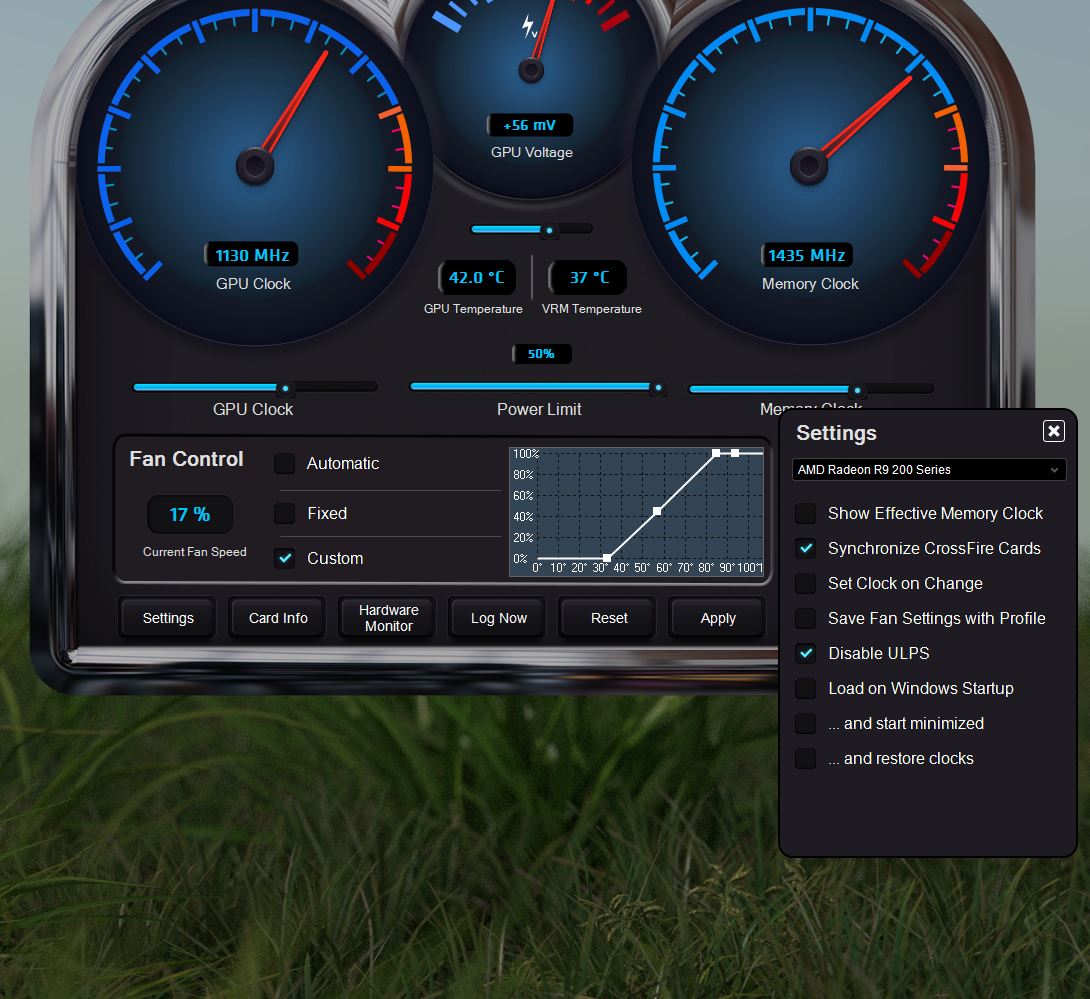The width and height of the screenshot is (1090, 999).
Task: Click the Fan Control heading
Action: [x=186, y=459]
